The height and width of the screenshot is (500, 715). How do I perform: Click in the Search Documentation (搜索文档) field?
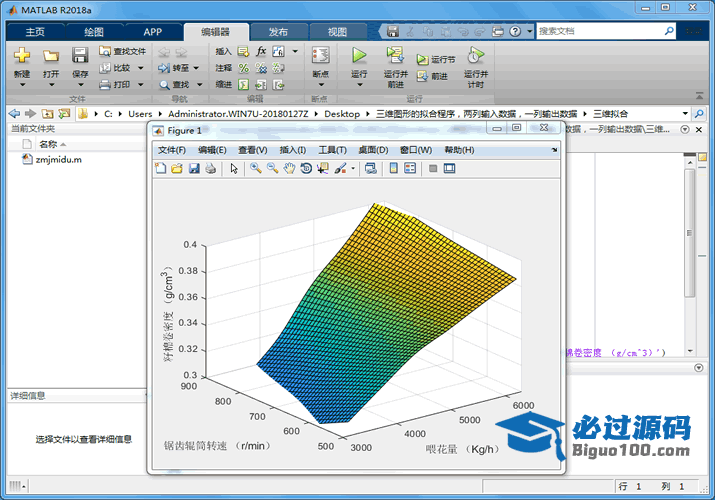tap(600, 31)
